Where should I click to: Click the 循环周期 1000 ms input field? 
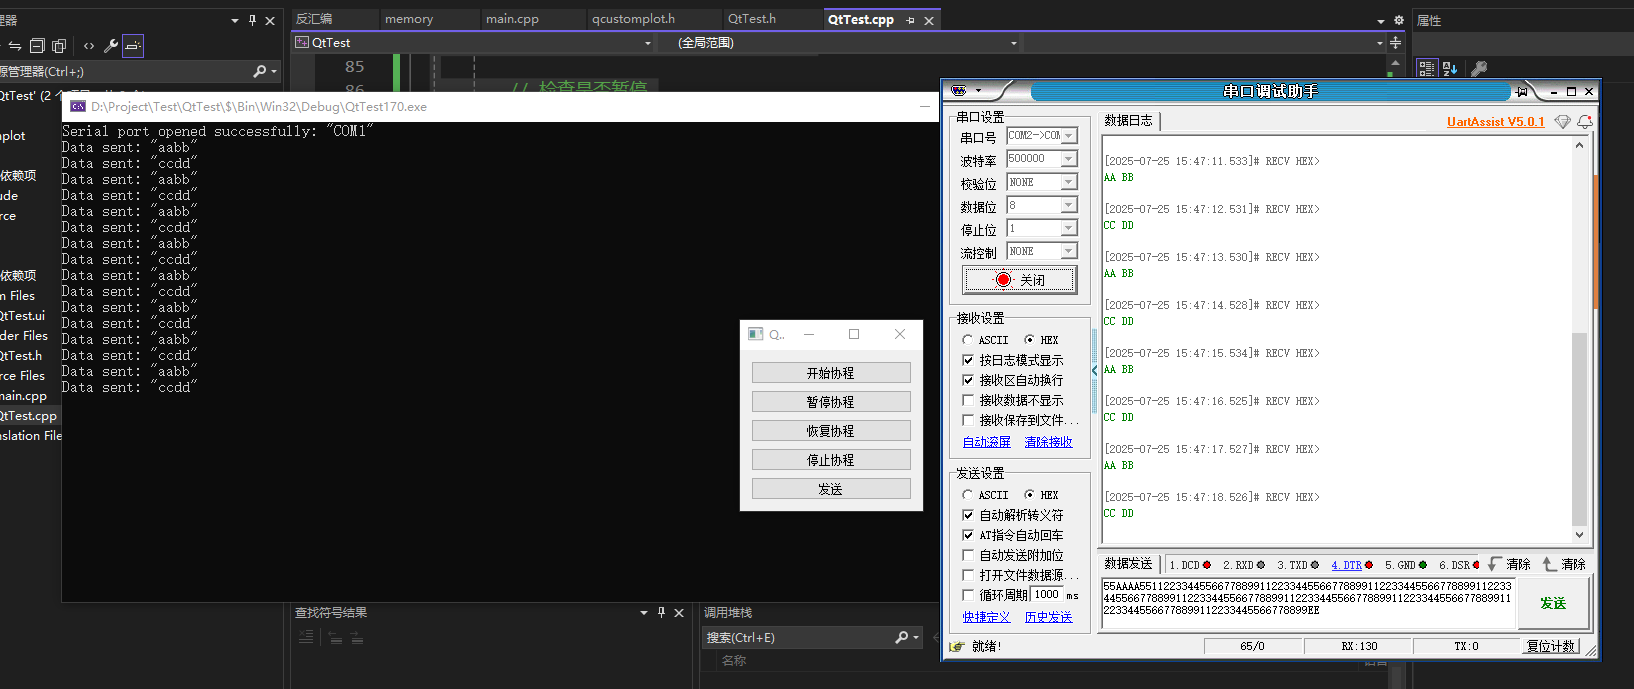1047,594
